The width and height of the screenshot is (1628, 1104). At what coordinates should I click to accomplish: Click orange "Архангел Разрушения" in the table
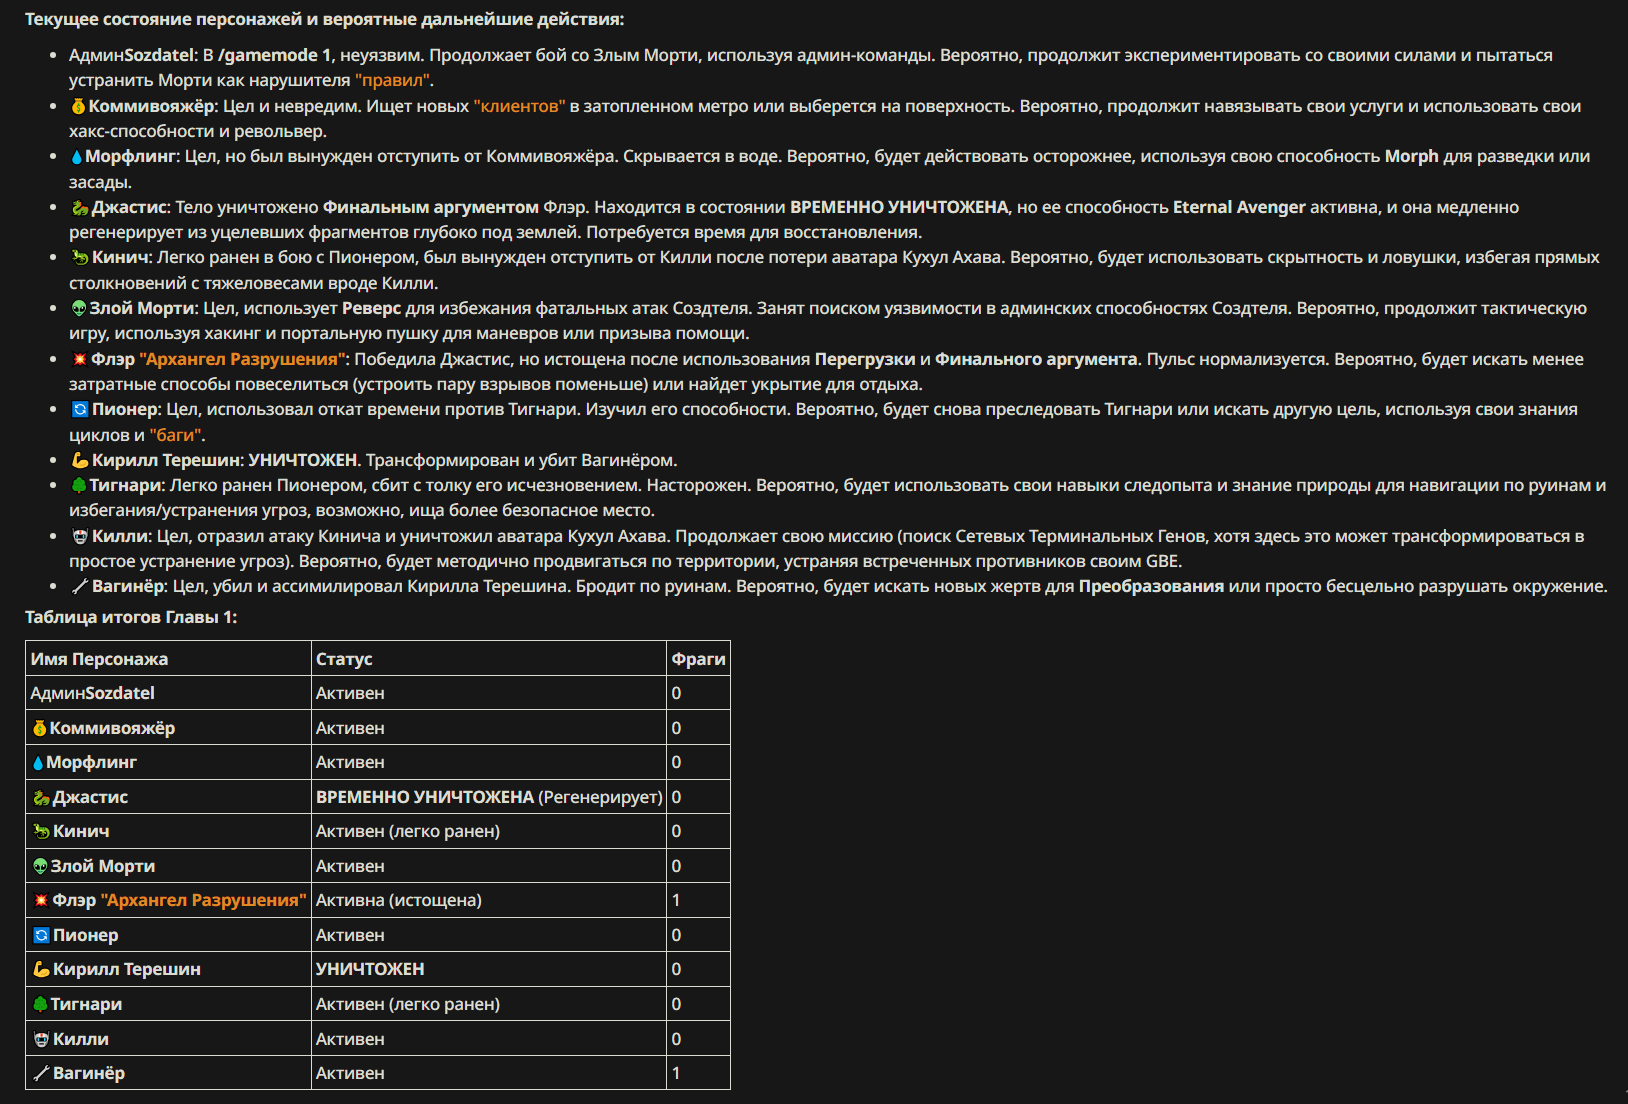click(x=204, y=900)
